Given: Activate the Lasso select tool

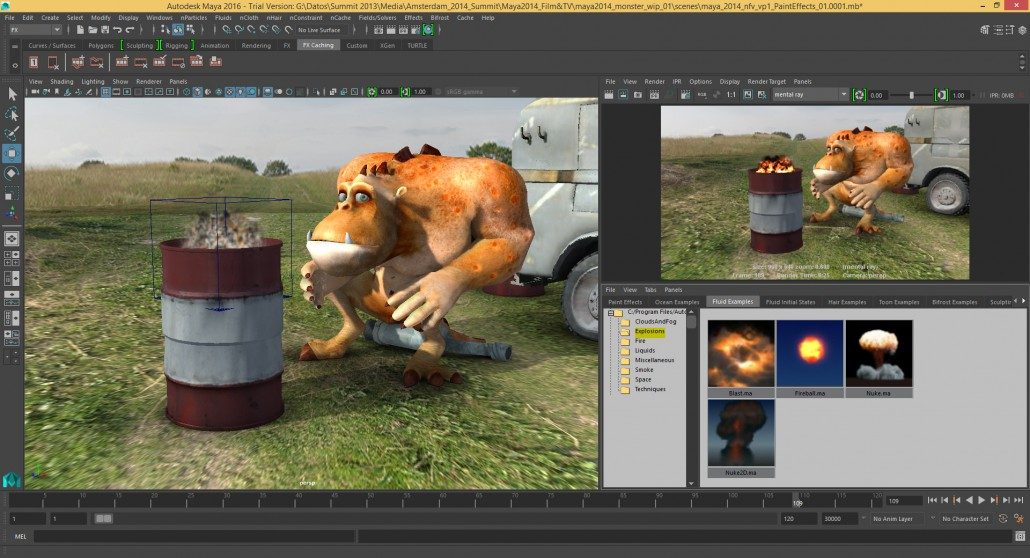Looking at the screenshot, I should click(12, 113).
